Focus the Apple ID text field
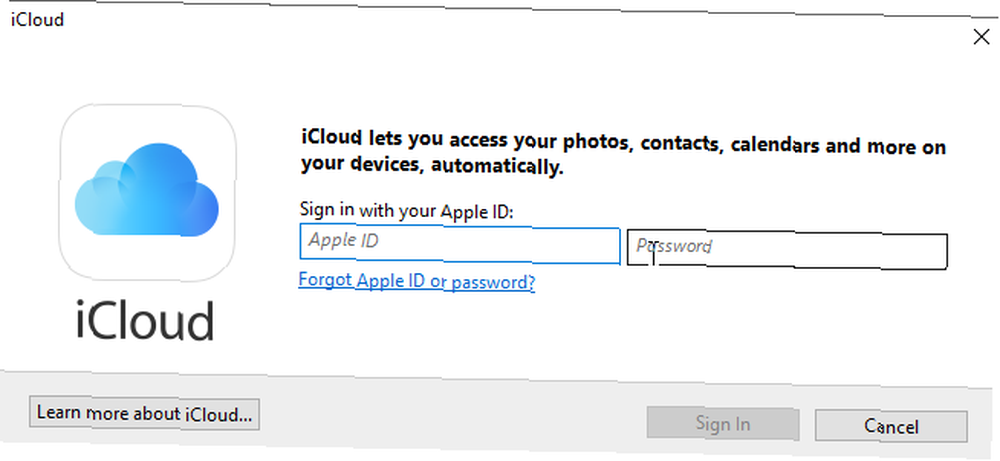This screenshot has height=461, width=1000. pos(459,244)
